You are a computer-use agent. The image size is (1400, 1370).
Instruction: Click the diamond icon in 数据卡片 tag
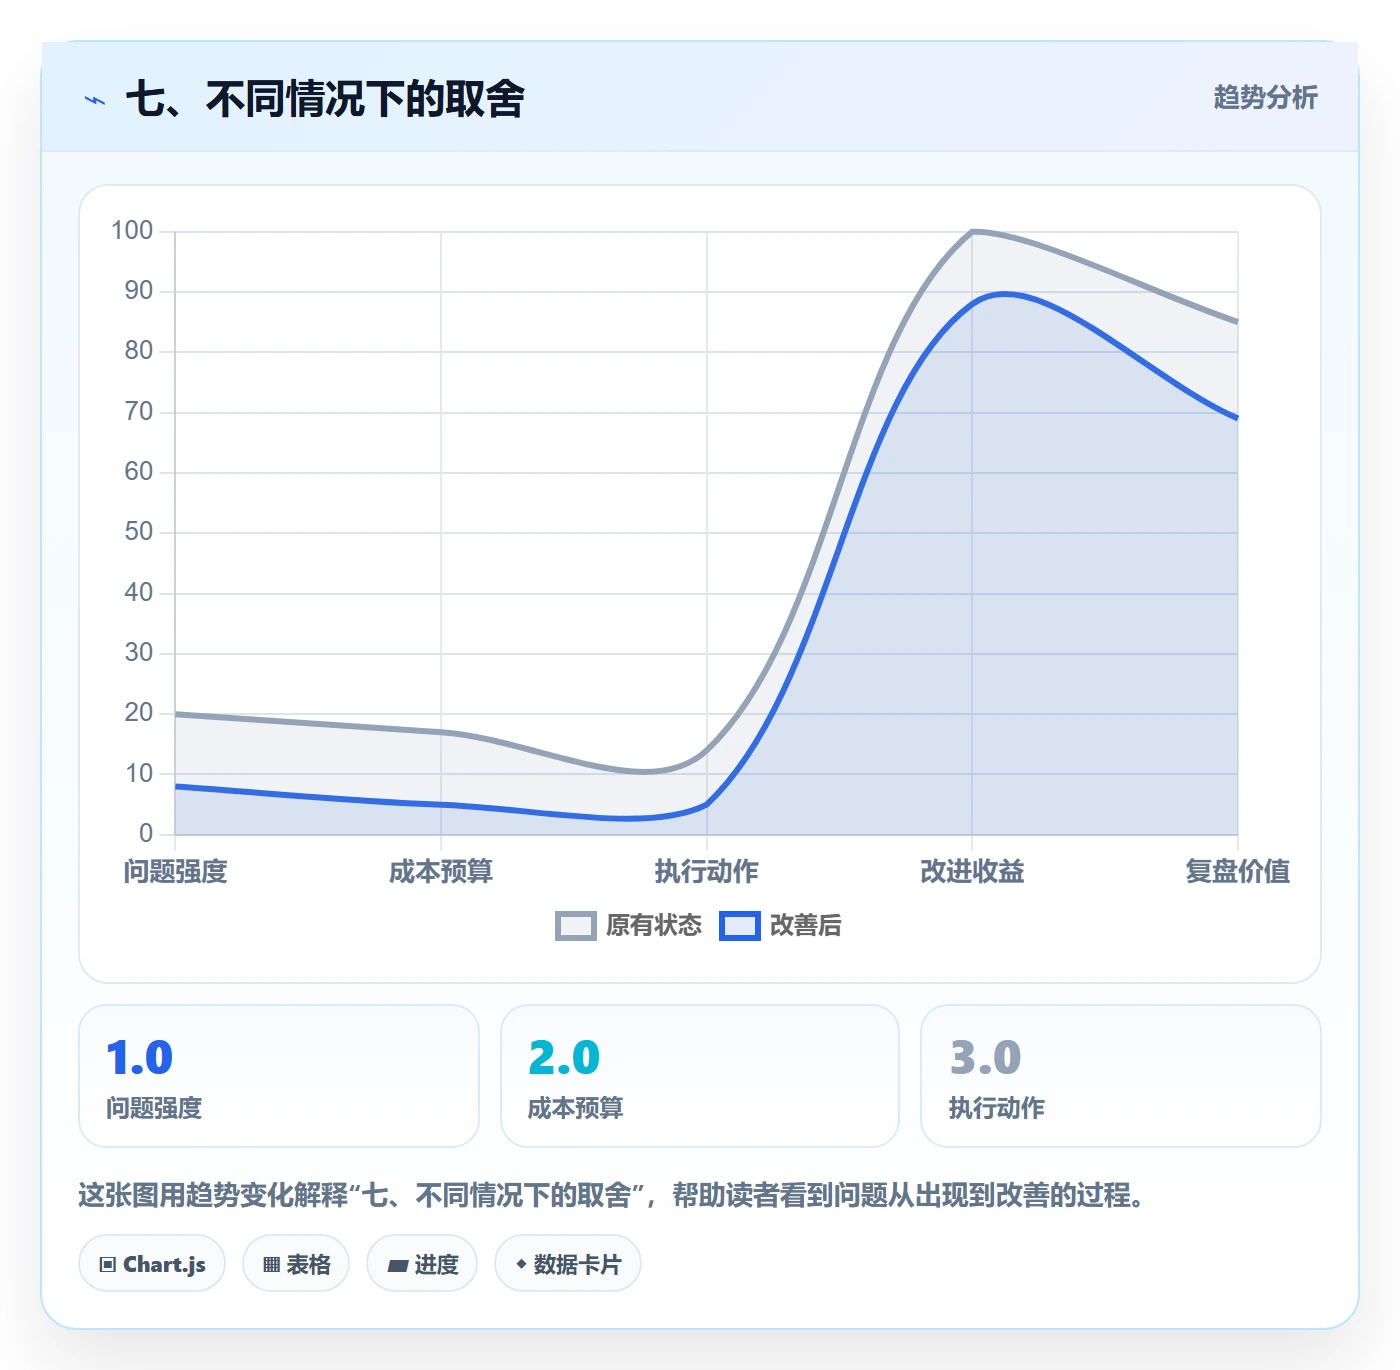521,1264
